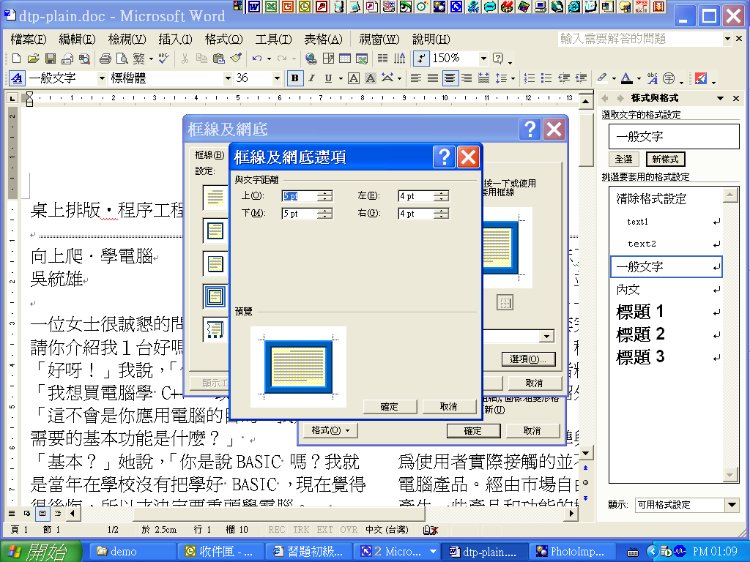Viewport: 750px width, 562px height.
Task: Switch to Normal view at bottom-left
Action: [x=11, y=514]
